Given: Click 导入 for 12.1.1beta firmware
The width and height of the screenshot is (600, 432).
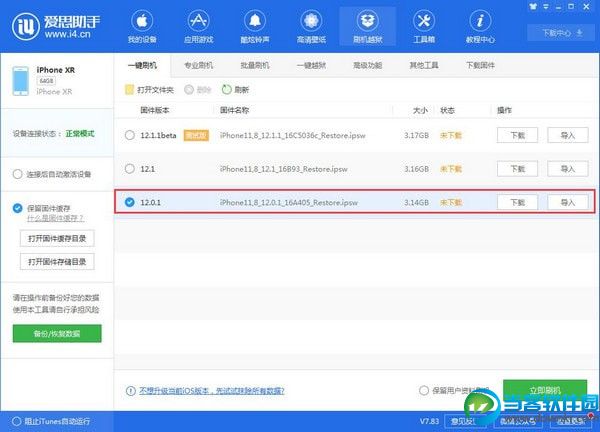Looking at the screenshot, I should tap(568, 135).
